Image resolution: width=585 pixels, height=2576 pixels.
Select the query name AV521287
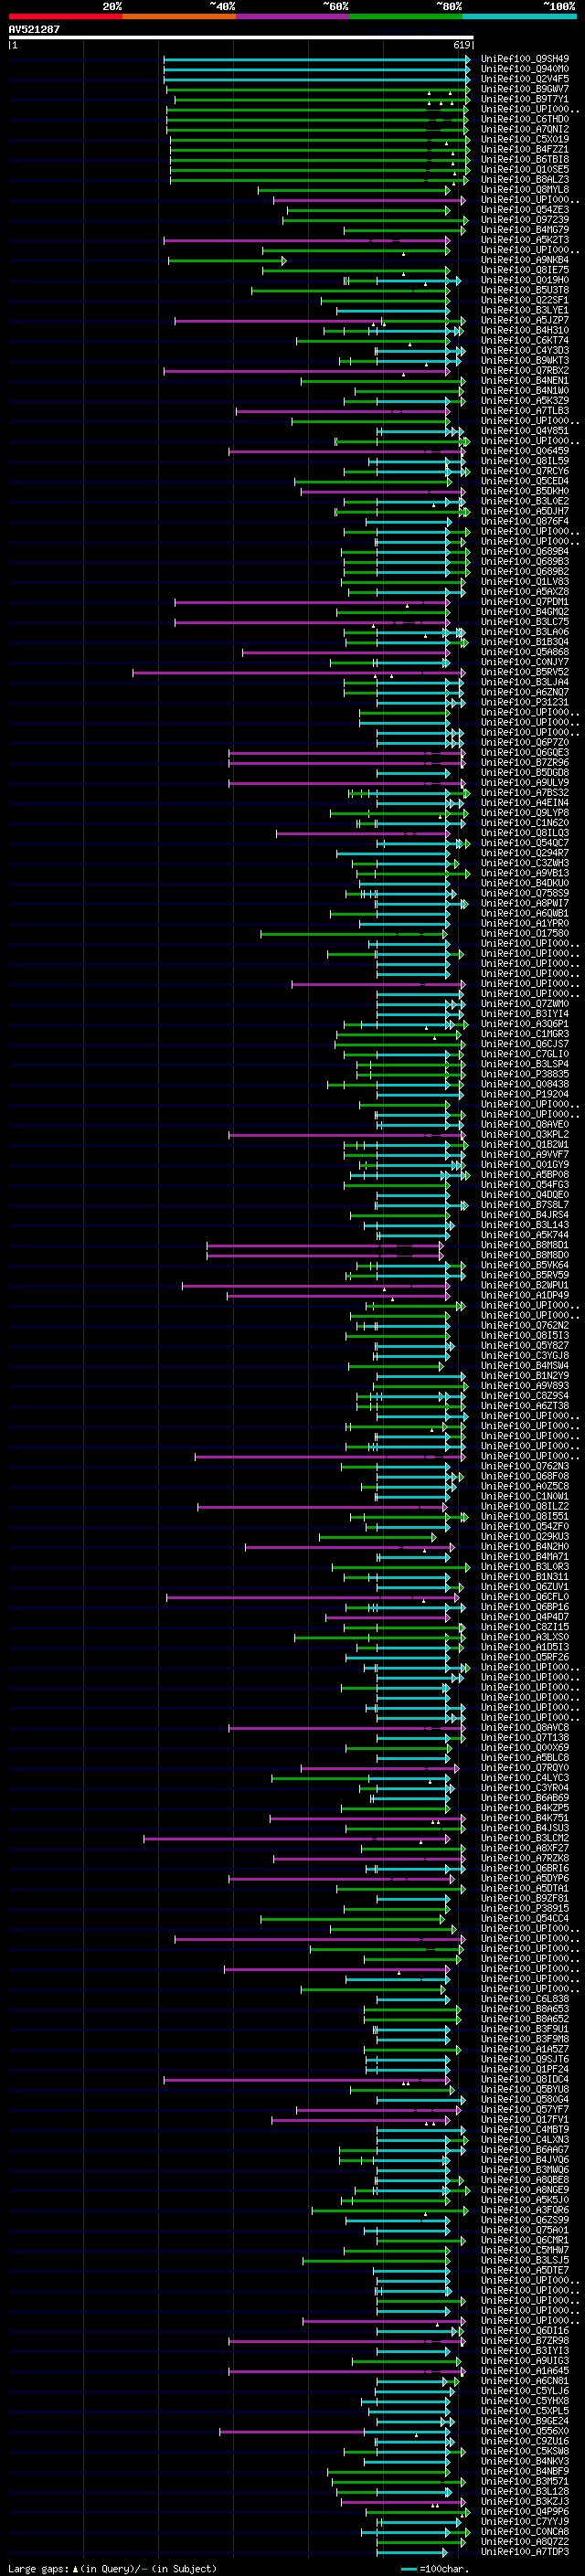(x=34, y=29)
